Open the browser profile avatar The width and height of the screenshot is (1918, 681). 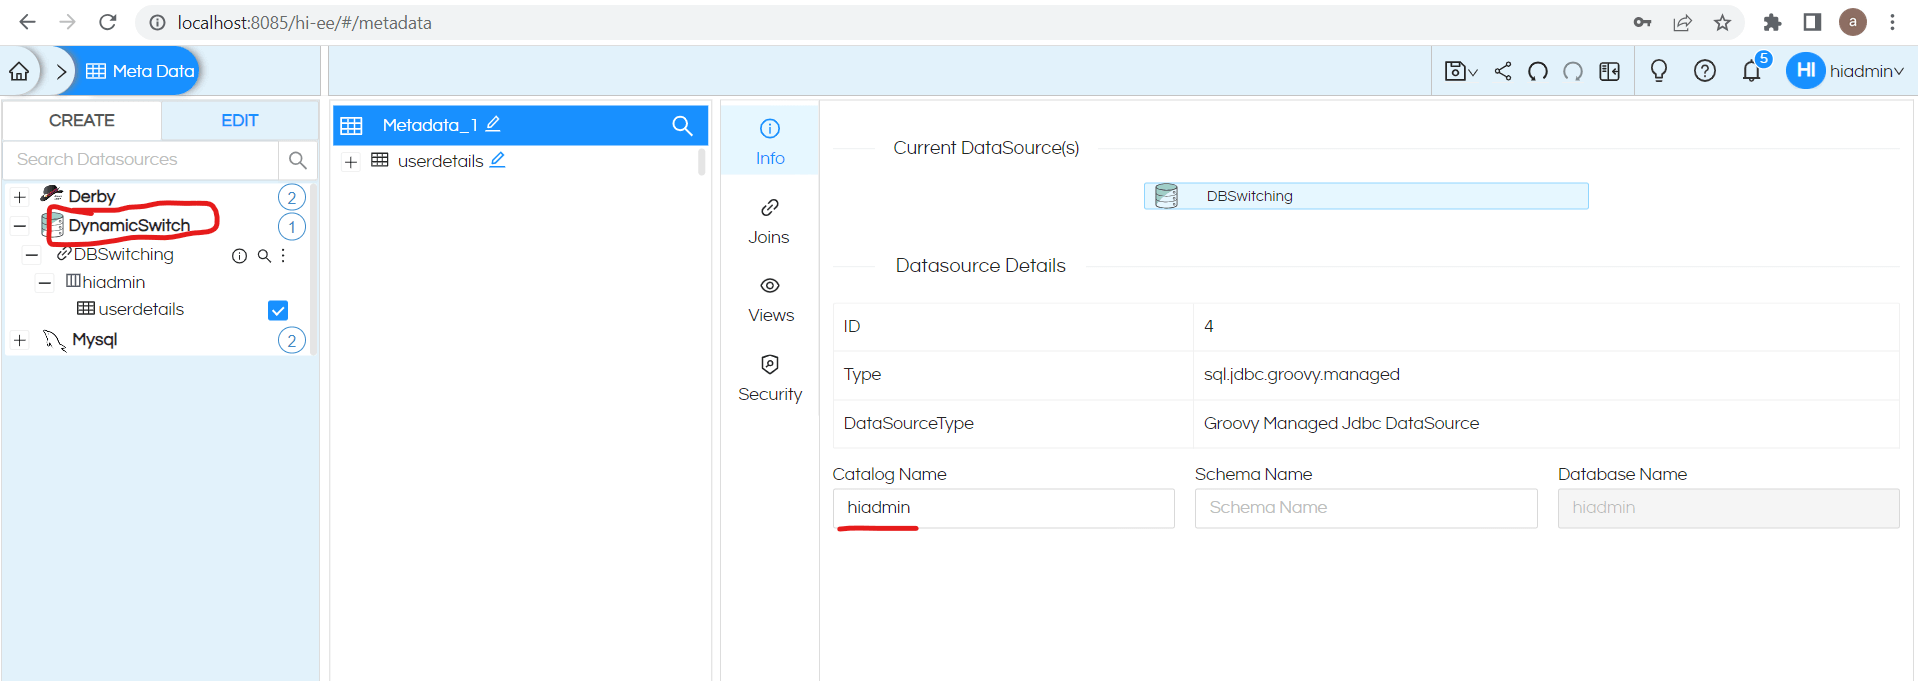[1853, 22]
